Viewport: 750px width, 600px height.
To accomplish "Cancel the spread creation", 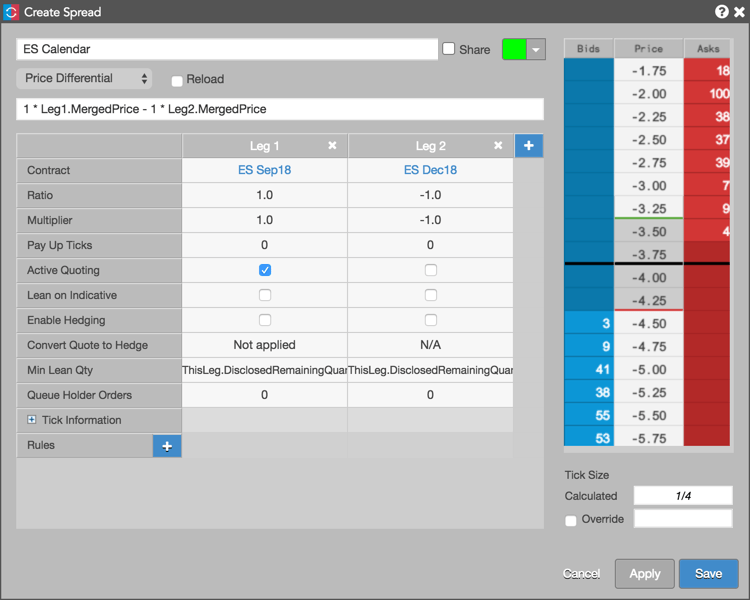I will tap(581, 574).
